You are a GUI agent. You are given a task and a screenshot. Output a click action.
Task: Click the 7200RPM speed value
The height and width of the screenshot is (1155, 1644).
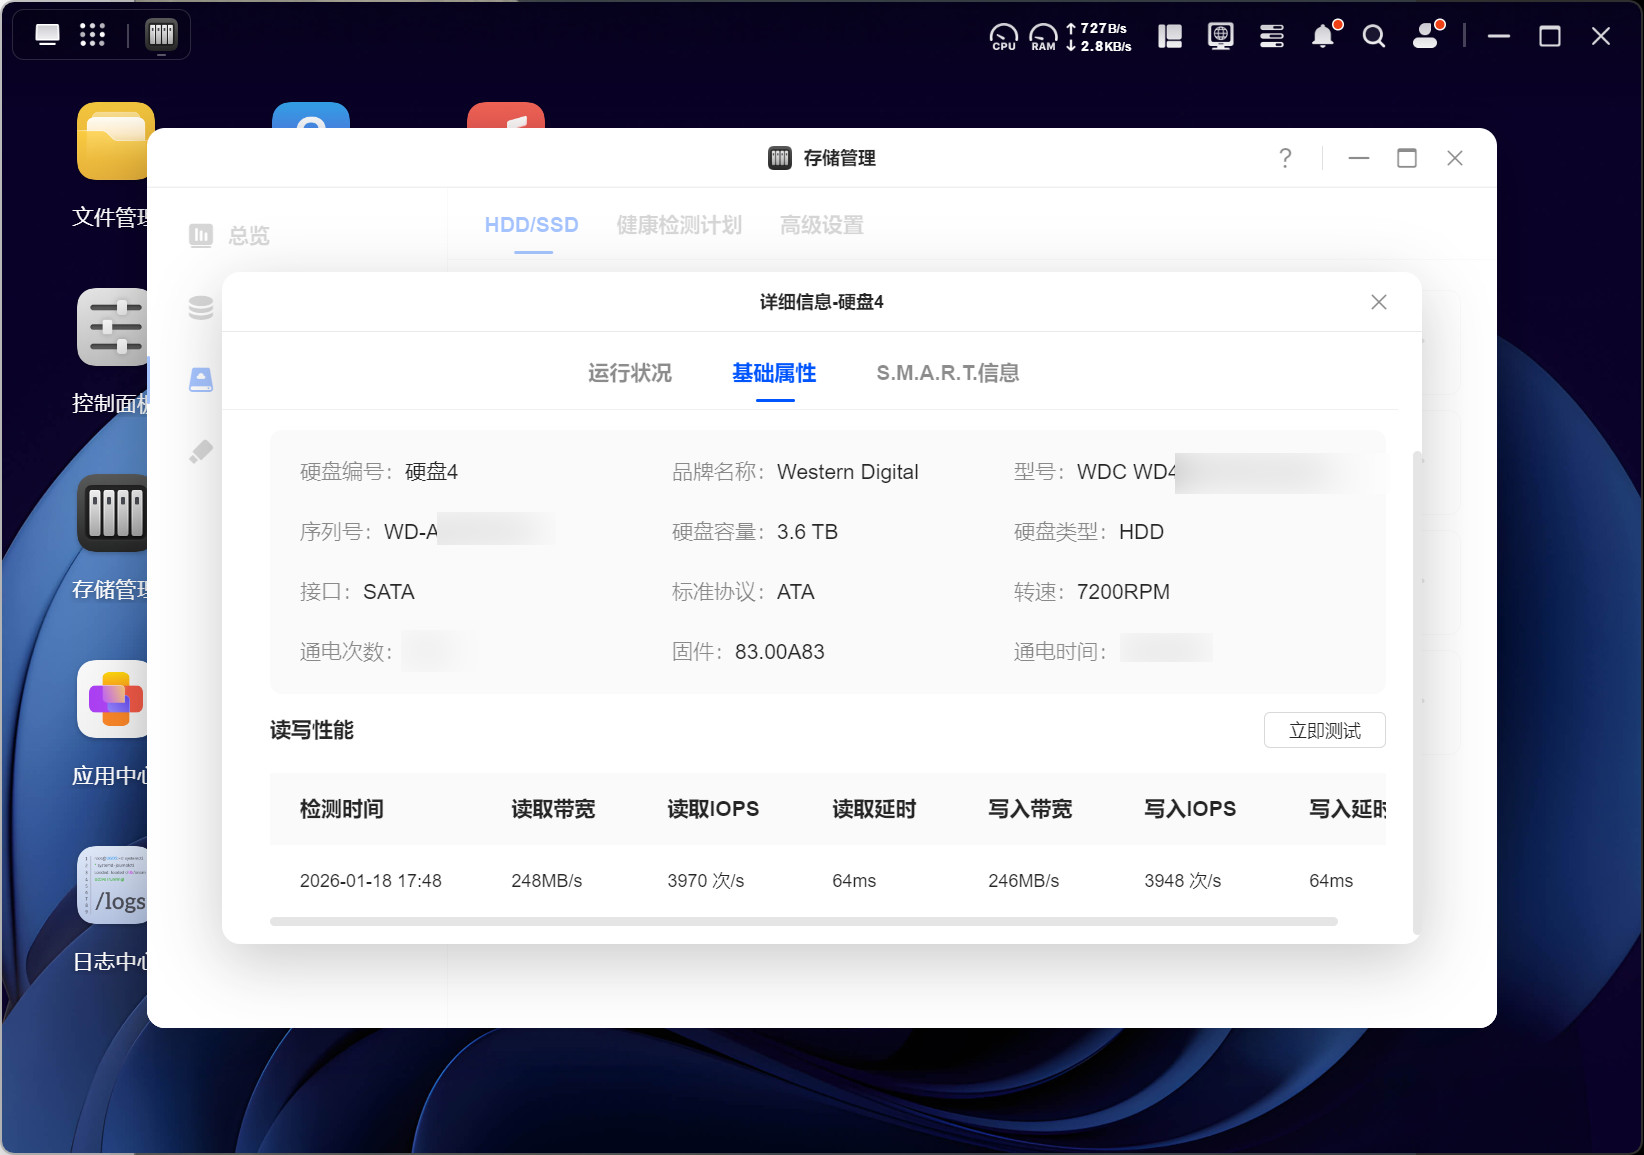pos(1123,592)
